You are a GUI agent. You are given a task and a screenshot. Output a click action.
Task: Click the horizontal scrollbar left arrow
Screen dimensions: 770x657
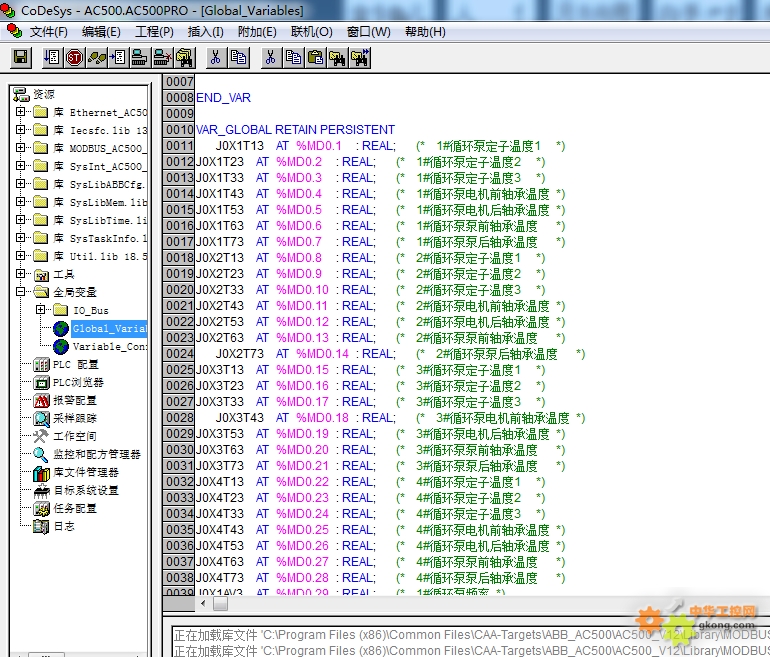coord(203,603)
